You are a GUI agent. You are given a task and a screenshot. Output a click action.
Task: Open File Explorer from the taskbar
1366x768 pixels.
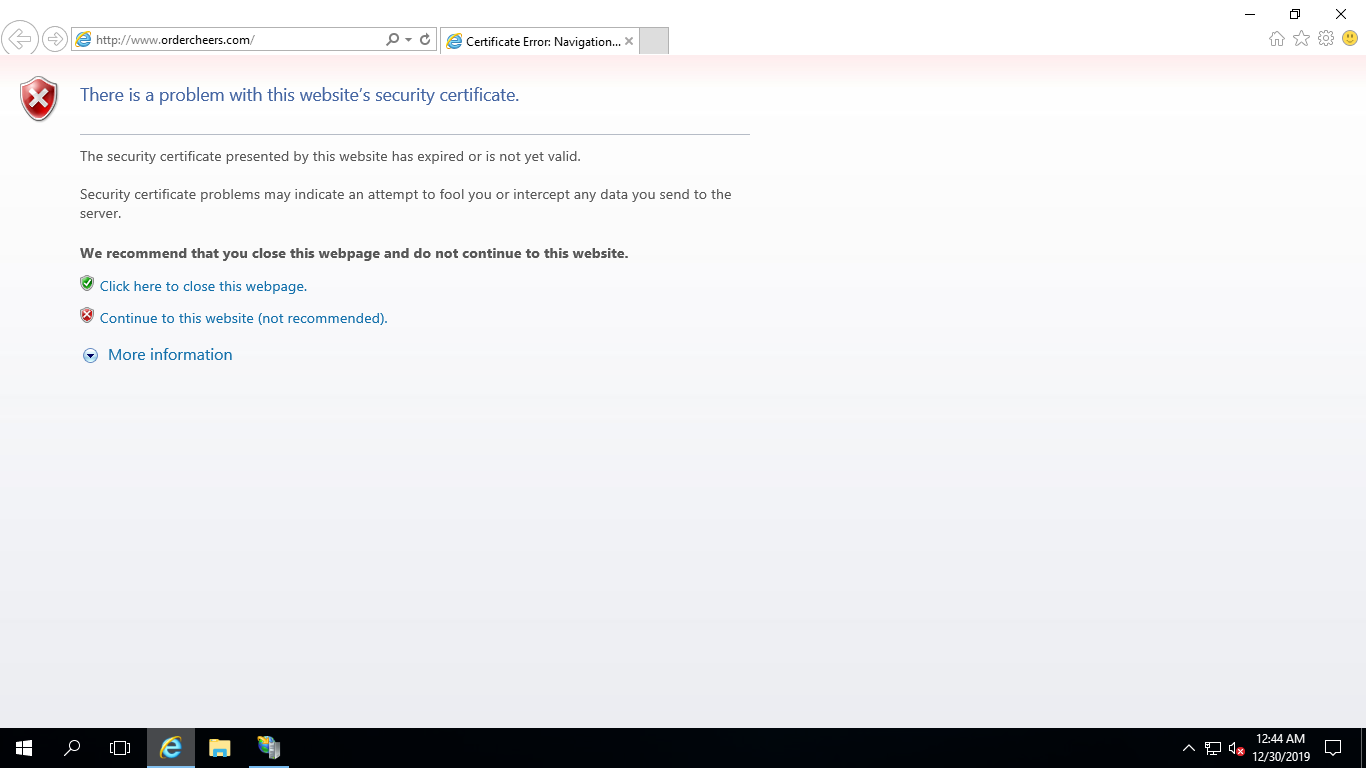point(219,748)
